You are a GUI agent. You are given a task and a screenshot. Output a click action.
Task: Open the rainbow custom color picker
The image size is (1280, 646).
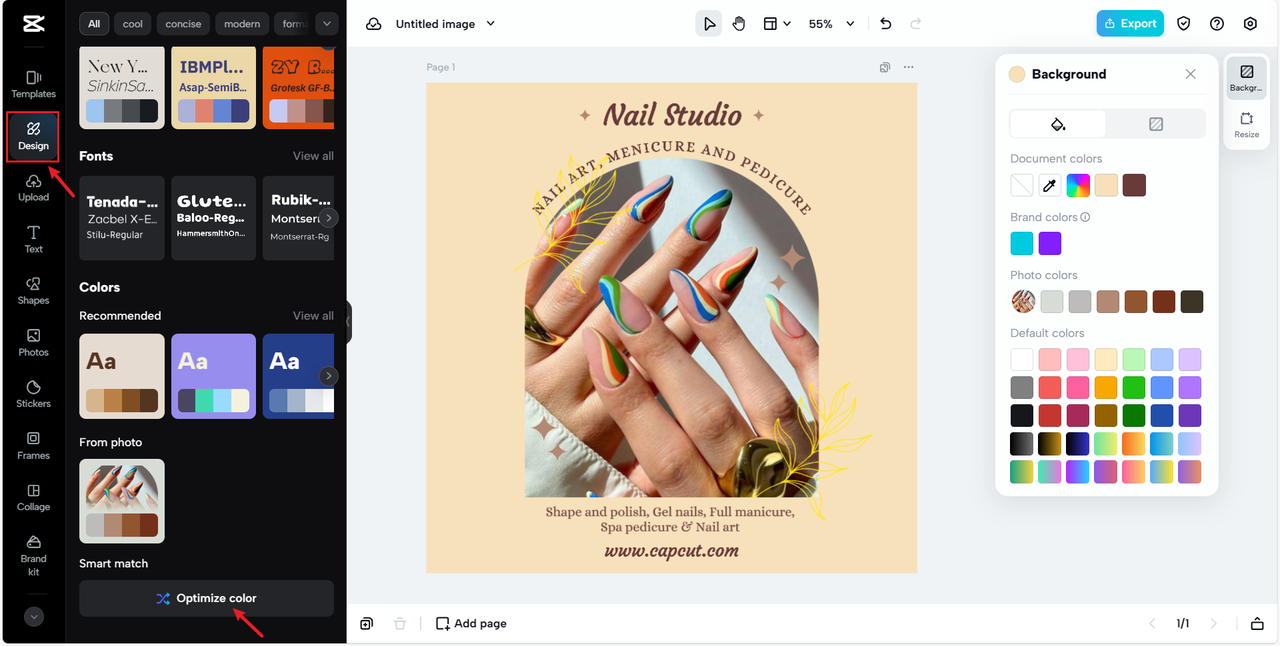(1078, 185)
